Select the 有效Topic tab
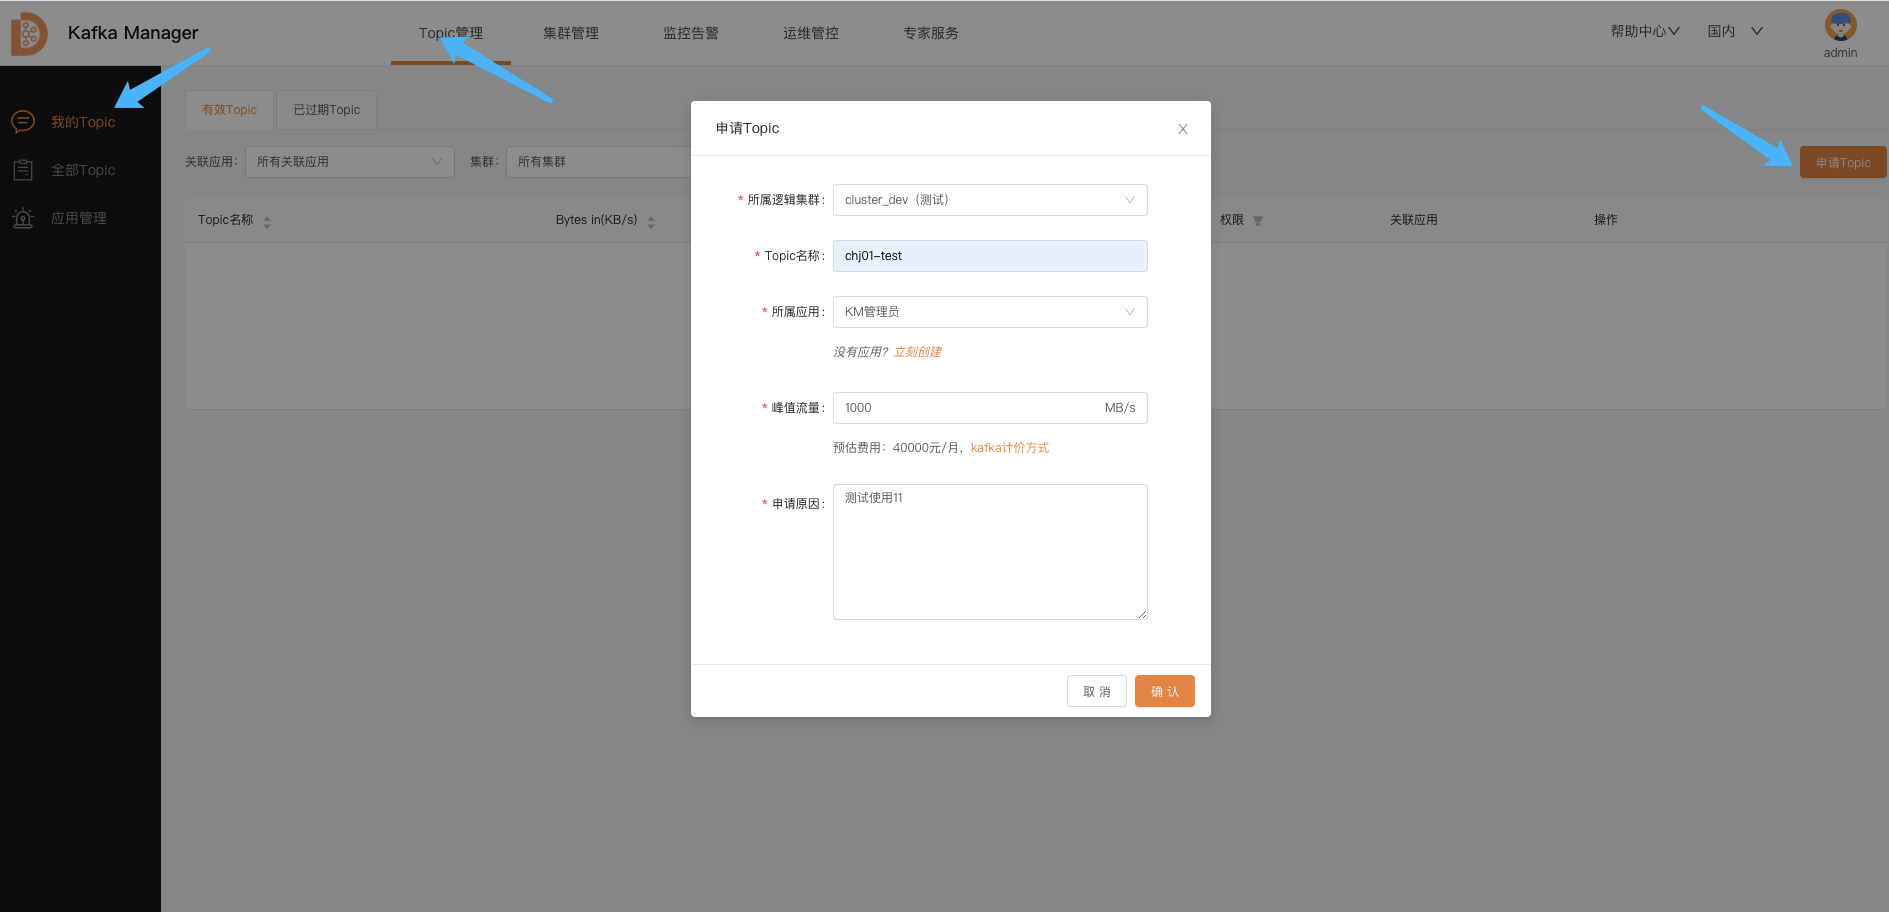 [230, 110]
